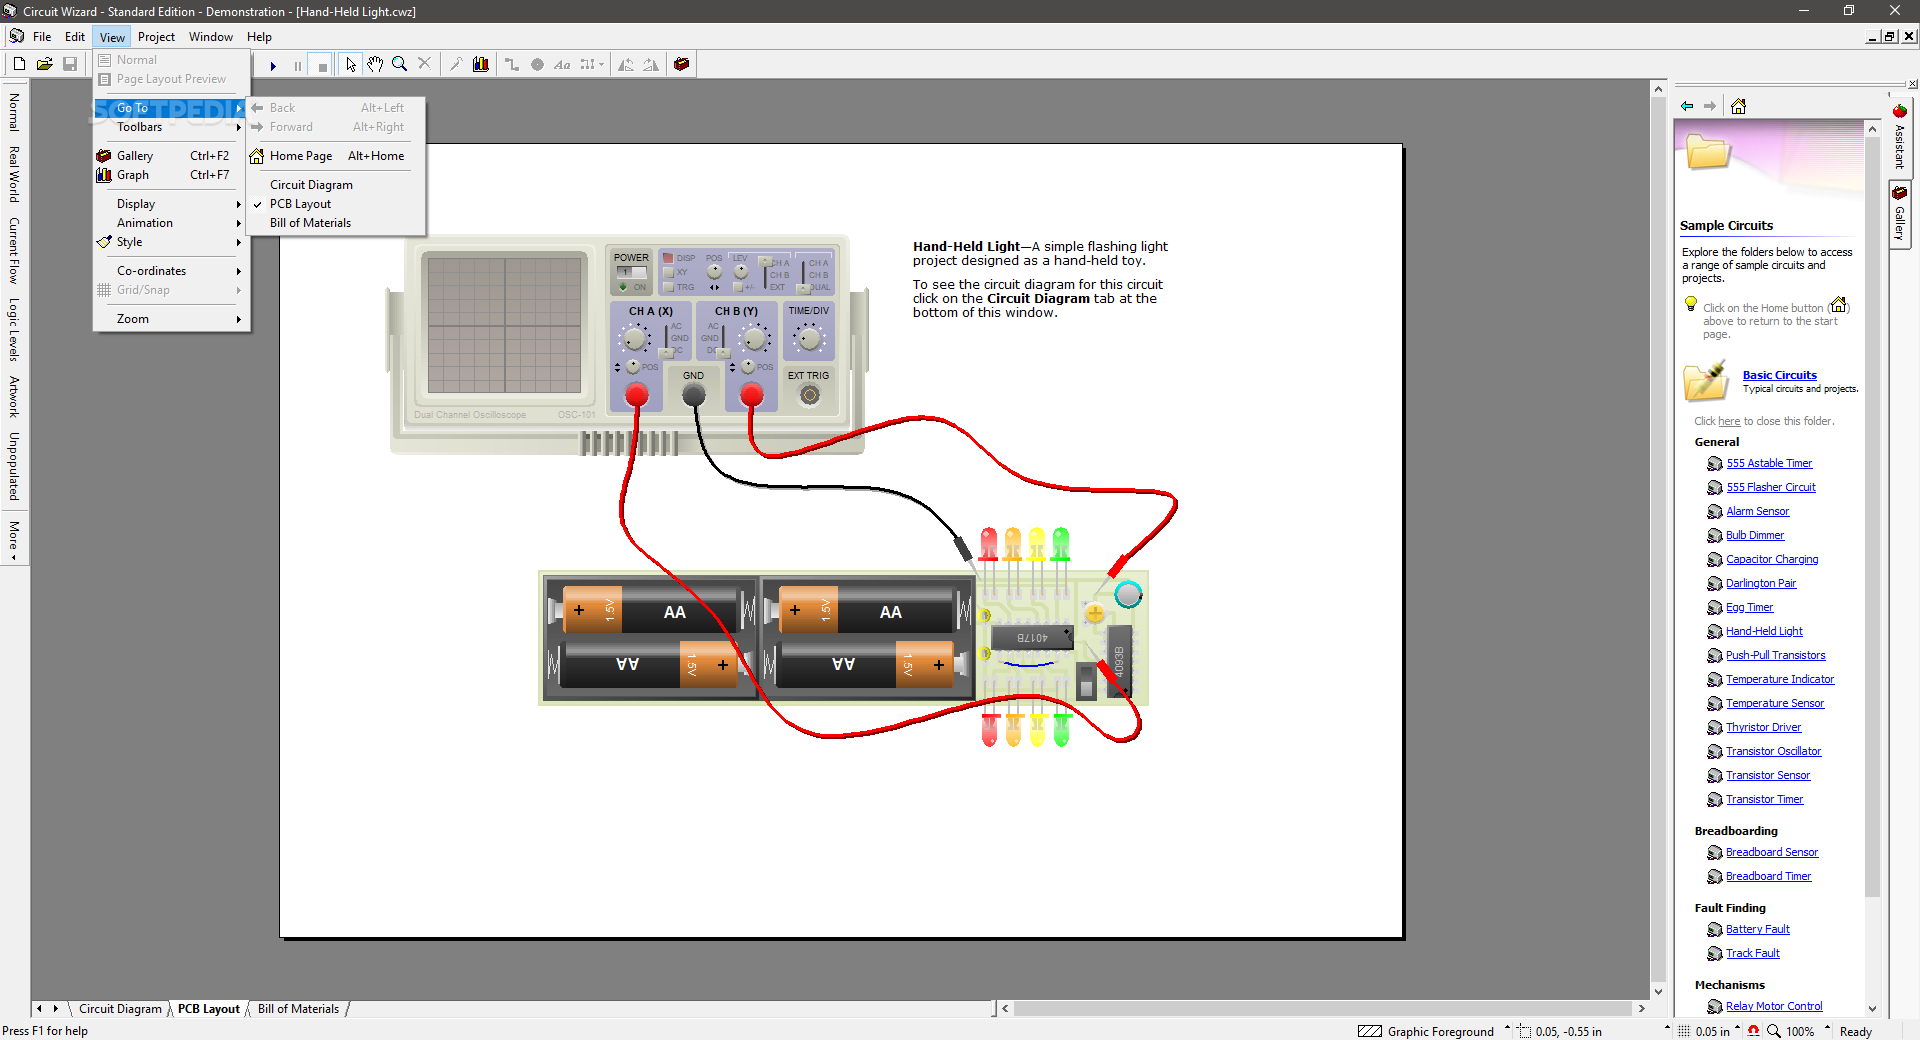Click the Home icon in assistant panel
The height and width of the screenshot is (1040, 1920).
tap(1739, 106)
